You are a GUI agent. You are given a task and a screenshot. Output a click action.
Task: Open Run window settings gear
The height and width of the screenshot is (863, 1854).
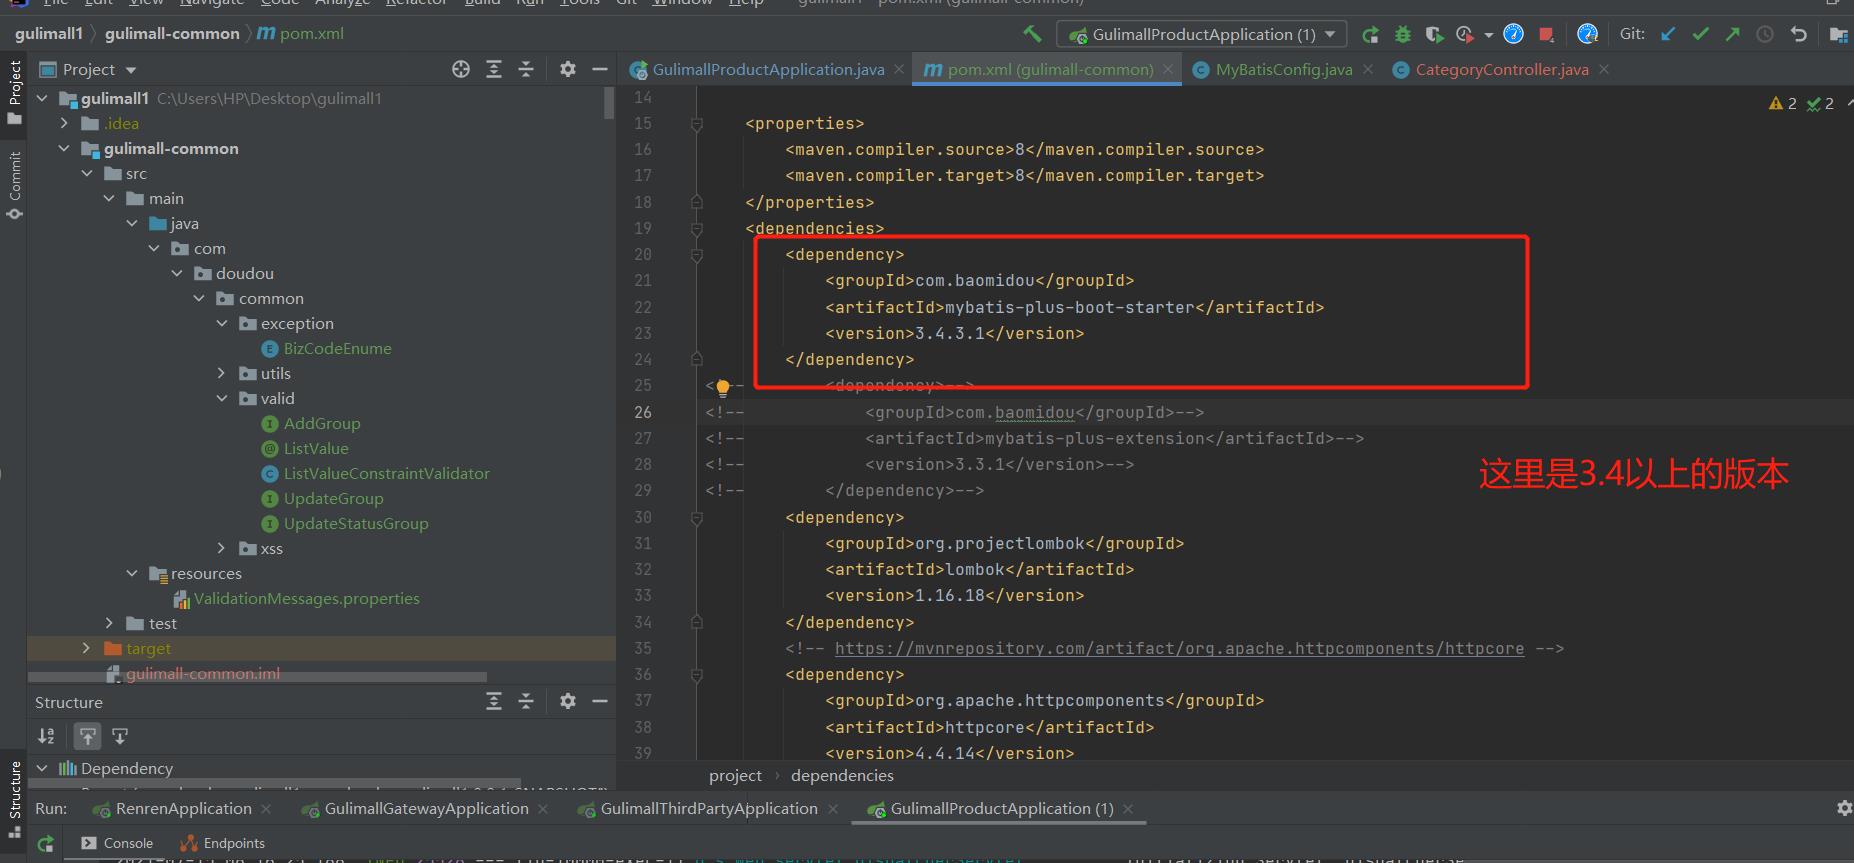1844,808
